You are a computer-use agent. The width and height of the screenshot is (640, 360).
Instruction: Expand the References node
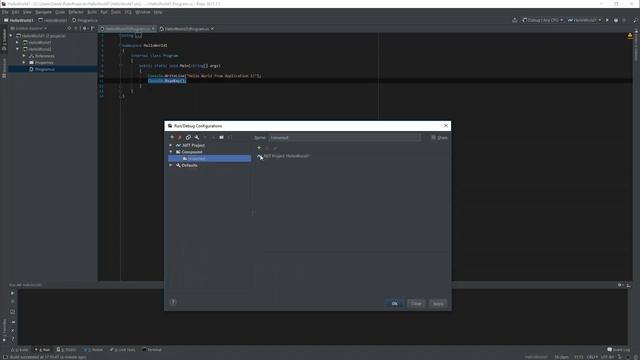24,56
